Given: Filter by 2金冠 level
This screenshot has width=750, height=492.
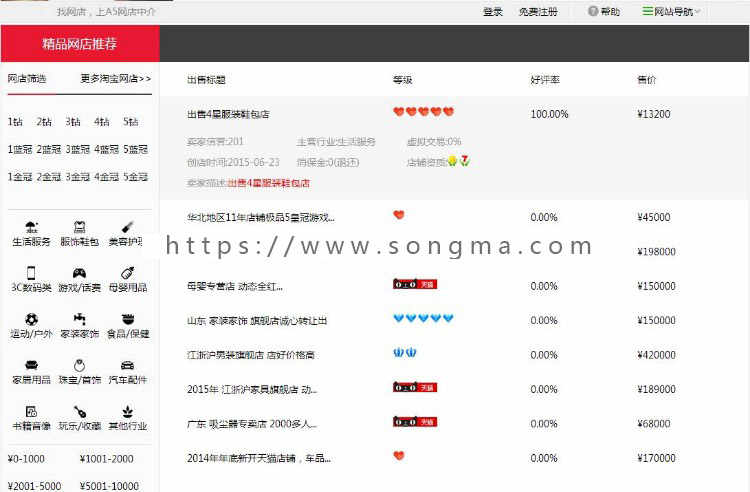Looking at the screenshot, I should pos(49,177).
